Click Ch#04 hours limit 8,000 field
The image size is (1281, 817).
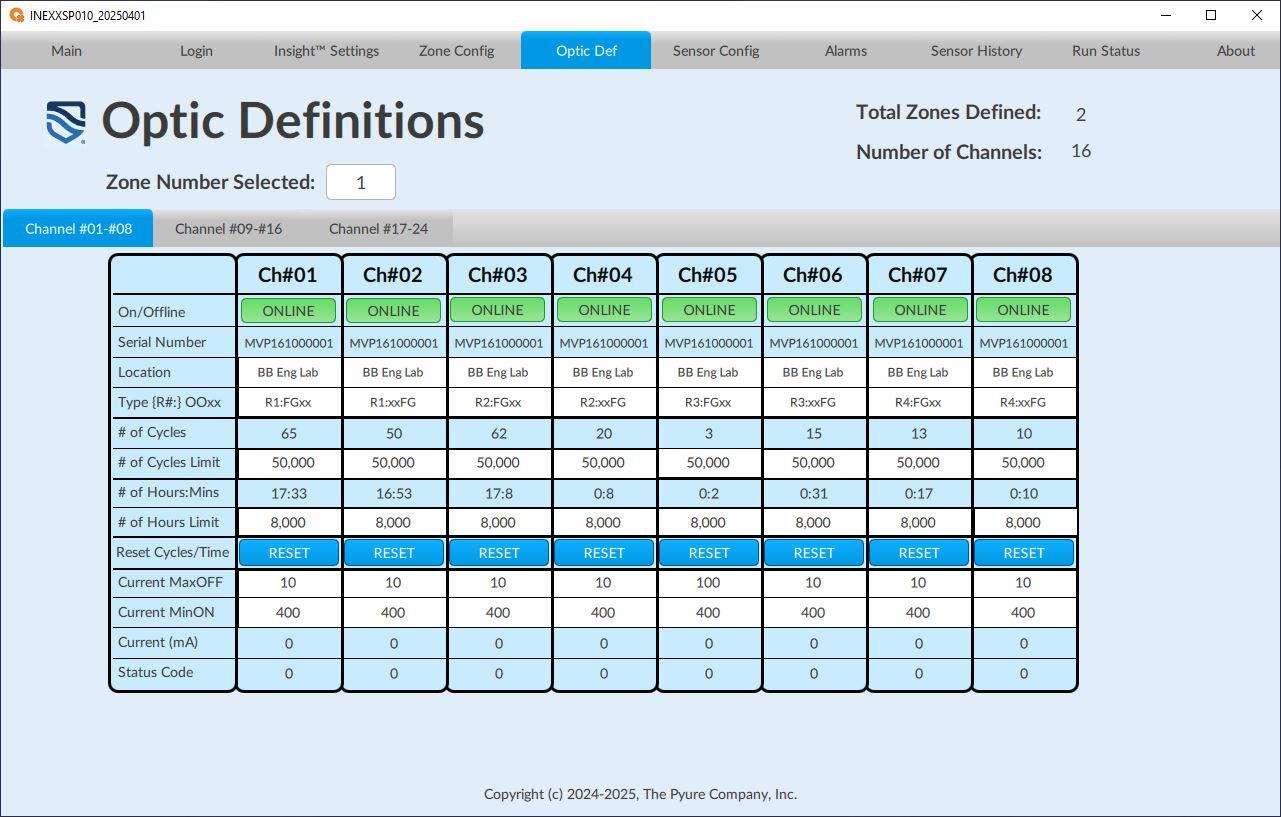pyautogui.click(x=604, y=522)
